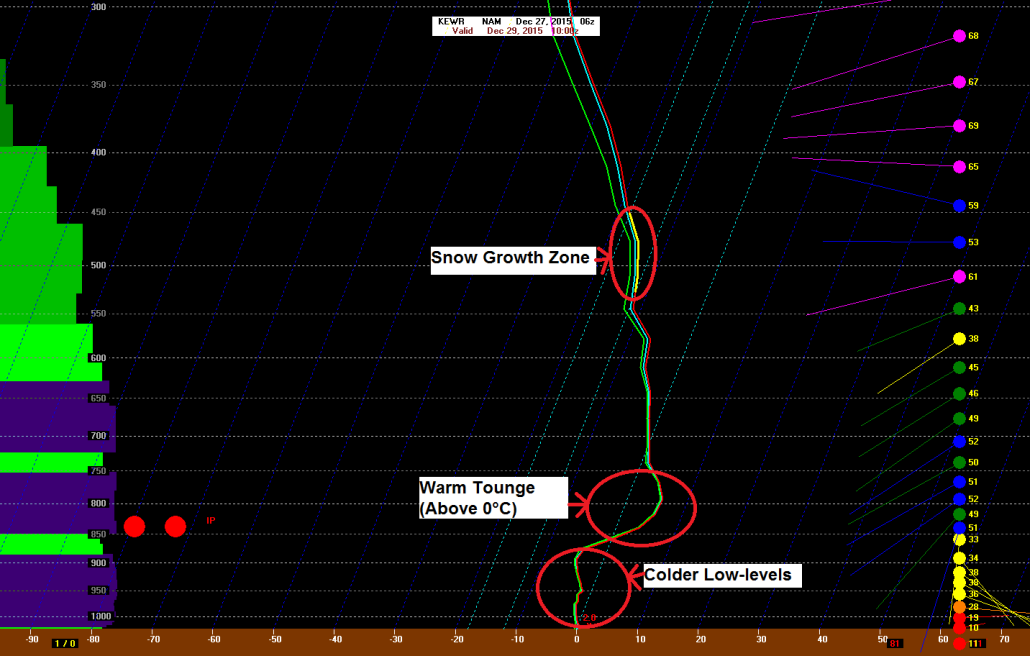This screenshot has height=656, width=1030.
Task: Toggle the red 10 dot at panel bottom
Action: click(957, 628)
